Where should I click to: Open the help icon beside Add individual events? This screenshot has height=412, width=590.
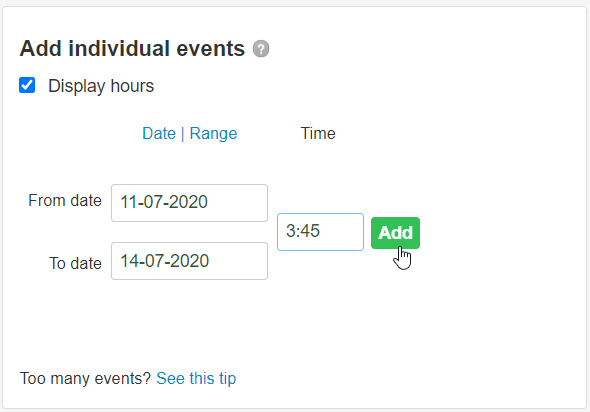[x=261, y=49]
